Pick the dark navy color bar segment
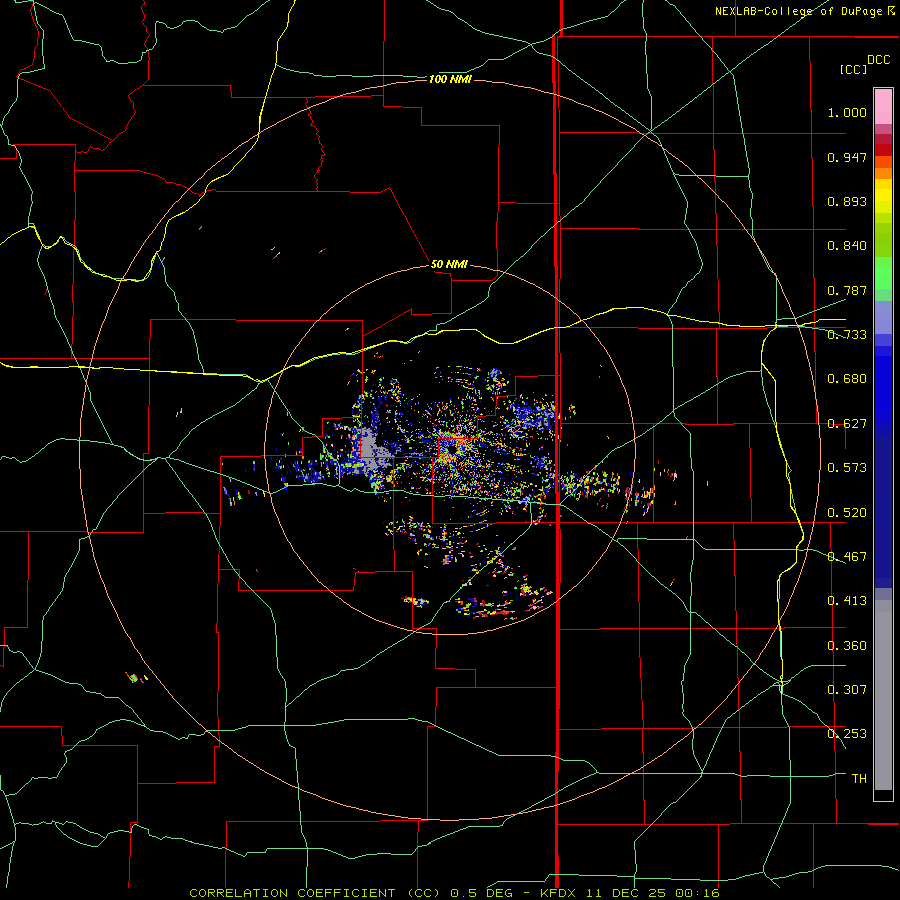This screenshot has width=900, height=900. (x=883, y=505)
